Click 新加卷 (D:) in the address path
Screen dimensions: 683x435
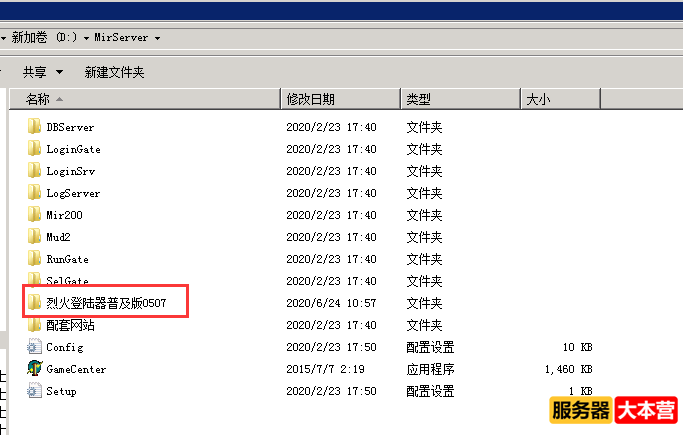pos(44,37)
